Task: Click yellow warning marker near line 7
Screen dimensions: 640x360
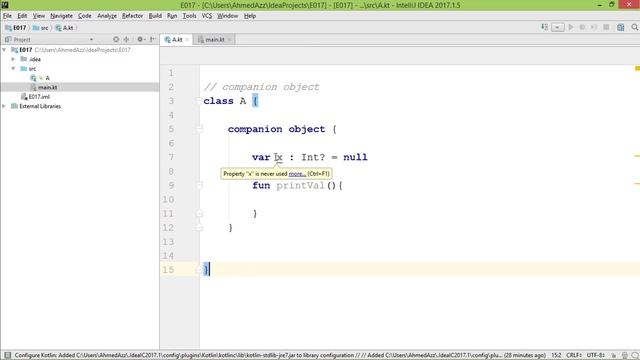Action: coord(637,156)
